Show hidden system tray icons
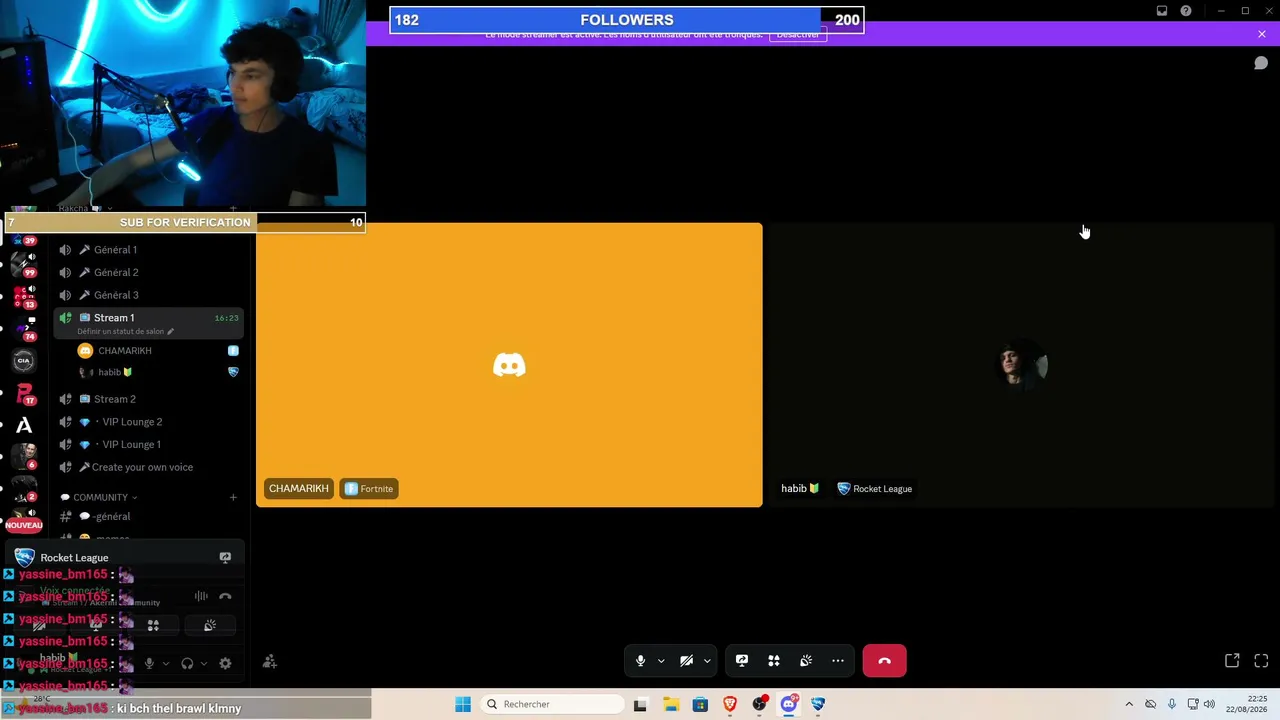 coord(1129,704)
